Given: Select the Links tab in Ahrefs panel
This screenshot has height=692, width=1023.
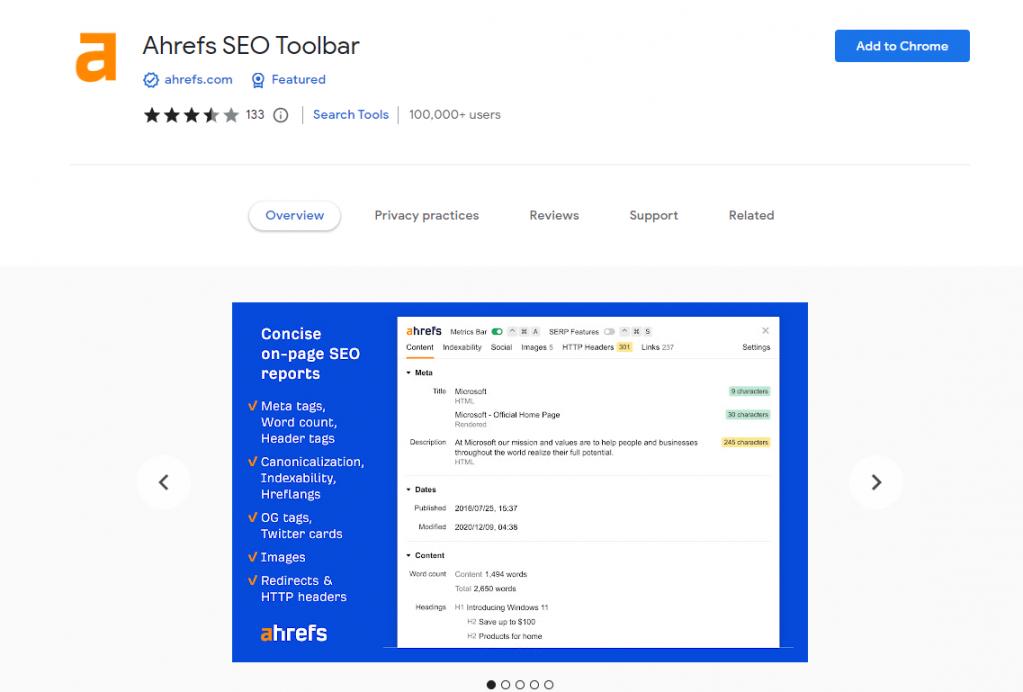Looking at the screenshot, I should (658, 347).
